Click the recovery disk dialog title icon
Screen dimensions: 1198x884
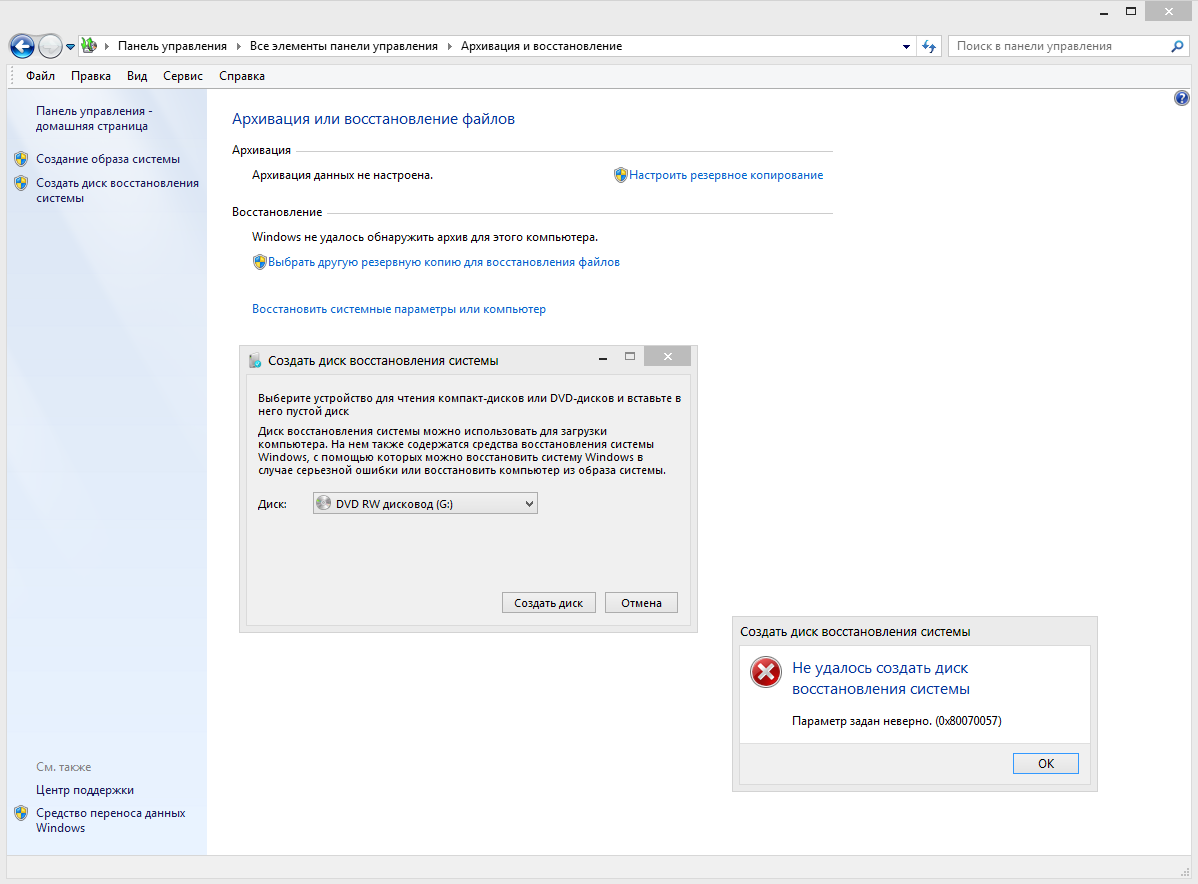click(x=255, y=360)
